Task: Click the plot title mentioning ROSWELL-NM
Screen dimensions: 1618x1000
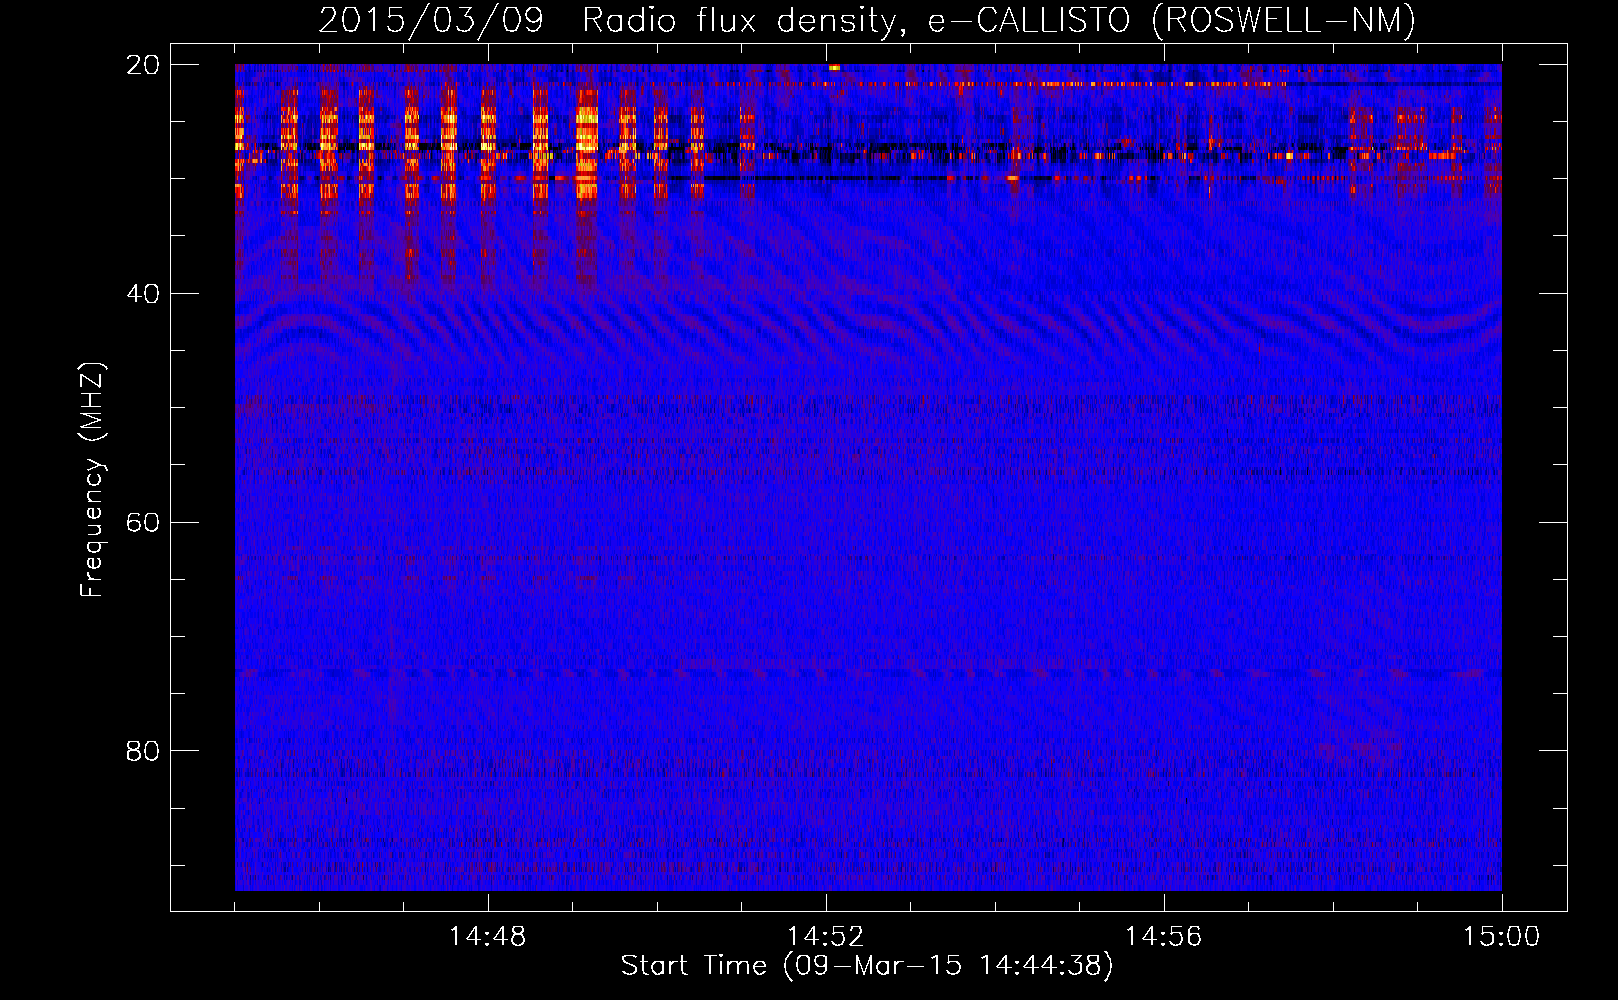Action: 867,21
